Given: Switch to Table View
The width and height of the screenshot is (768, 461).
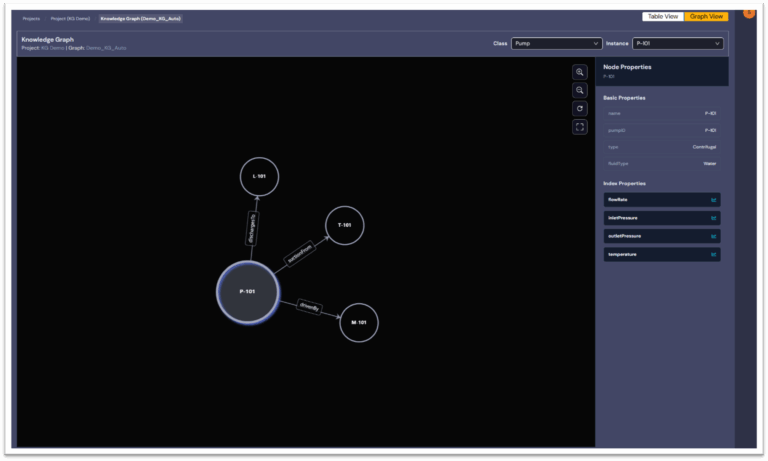Looking at the screenshot, I should [x=663, y=17].
